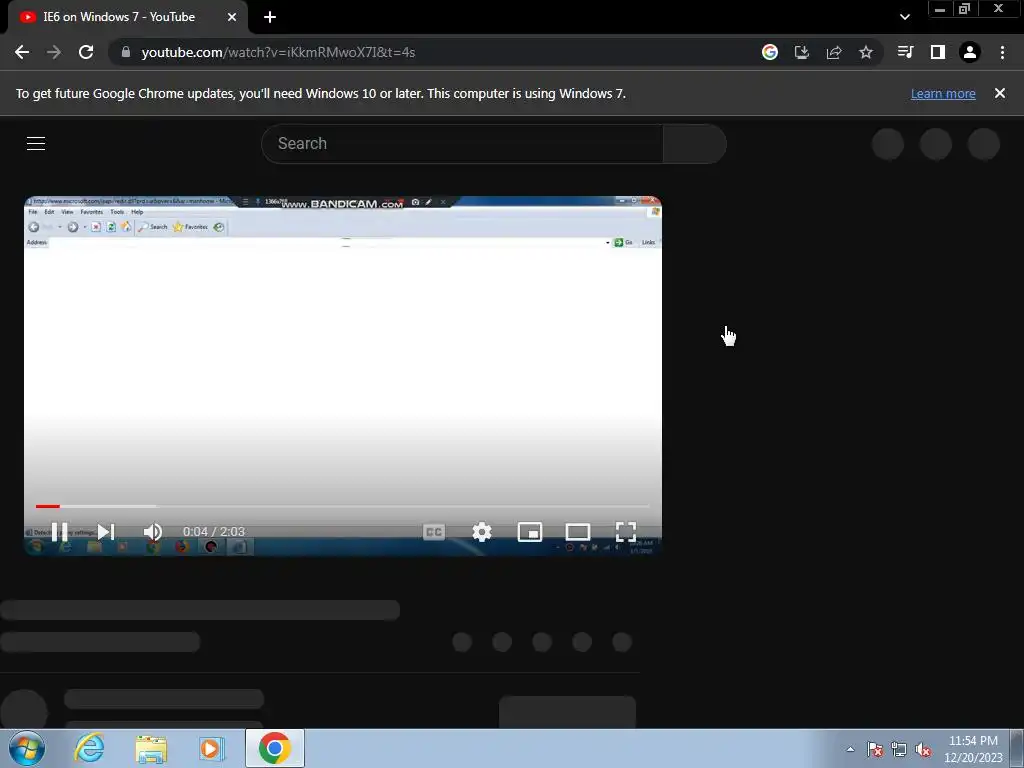Show hidden system tray icons
1024x768 pixels.
click(x=850, y=749)
